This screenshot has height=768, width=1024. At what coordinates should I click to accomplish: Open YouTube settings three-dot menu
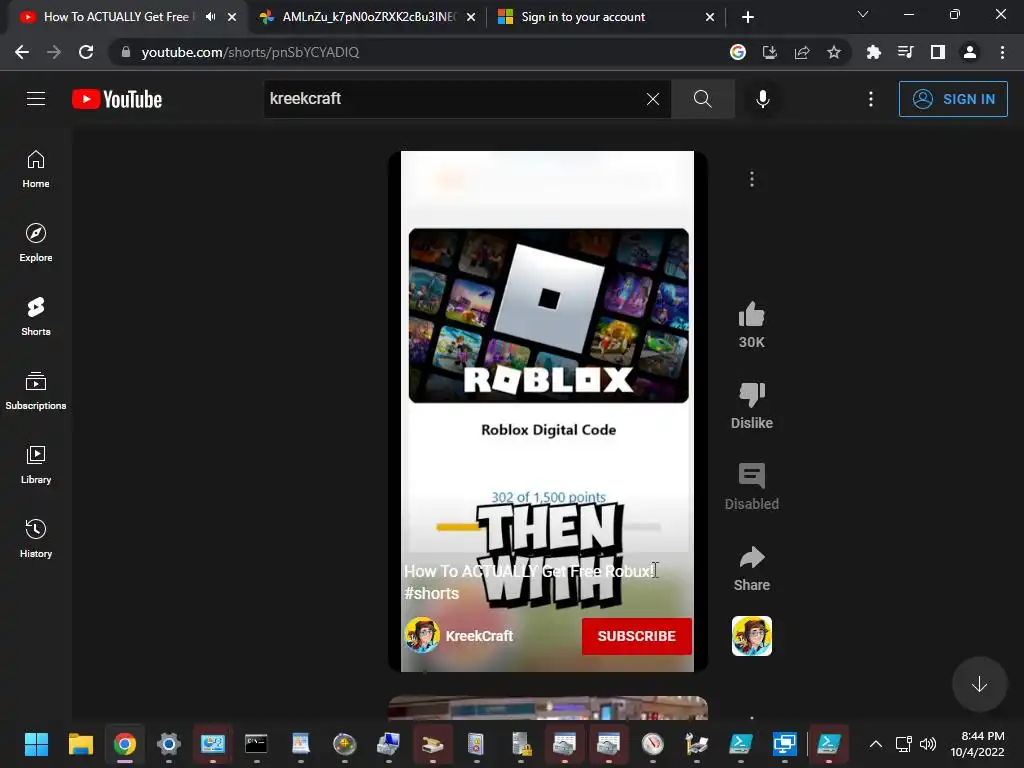tap(871, 99)
